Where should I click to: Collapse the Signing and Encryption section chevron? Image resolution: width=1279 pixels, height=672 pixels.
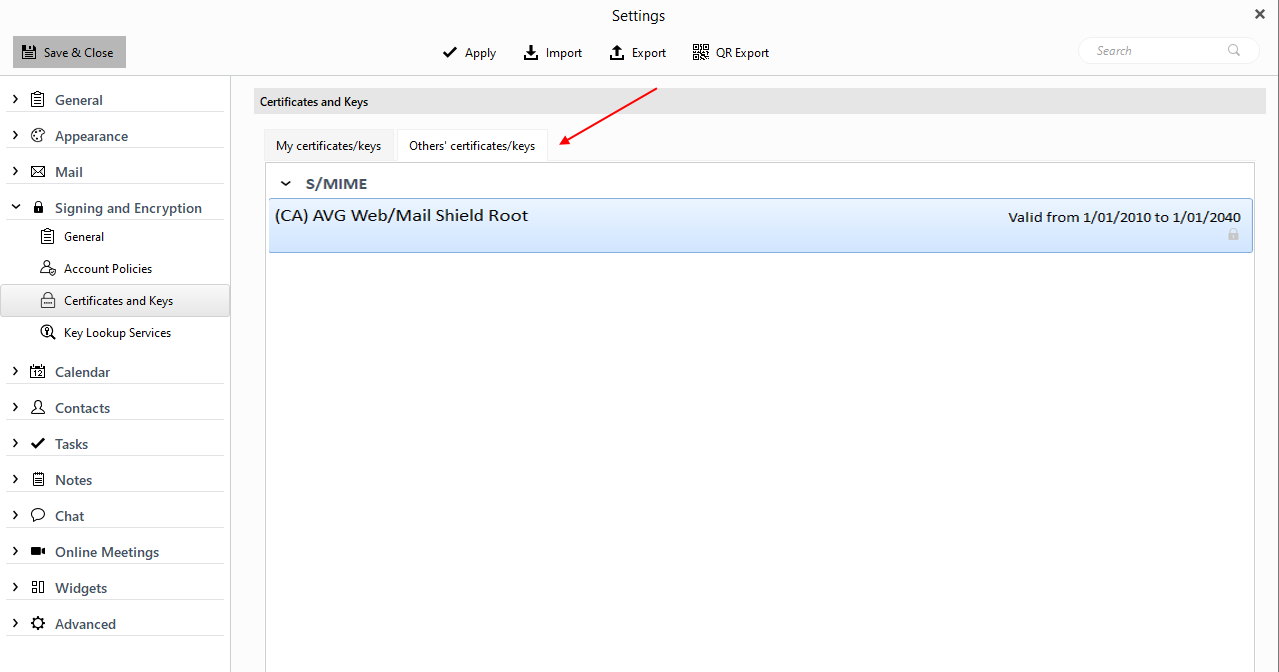15,208
